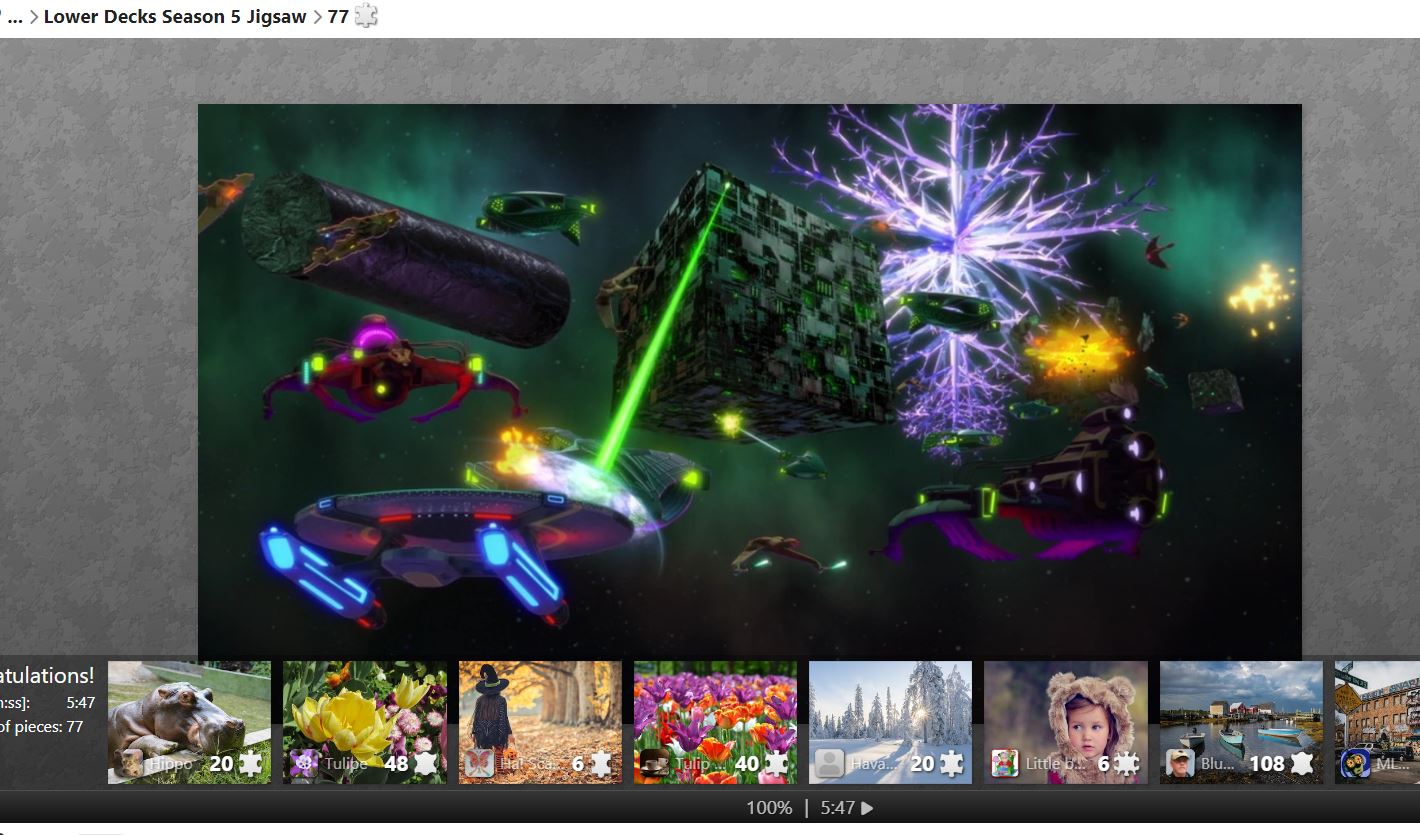Click the 100% completion status
This screenshot has height=835, width=1420.
click(x=769, y=808)
